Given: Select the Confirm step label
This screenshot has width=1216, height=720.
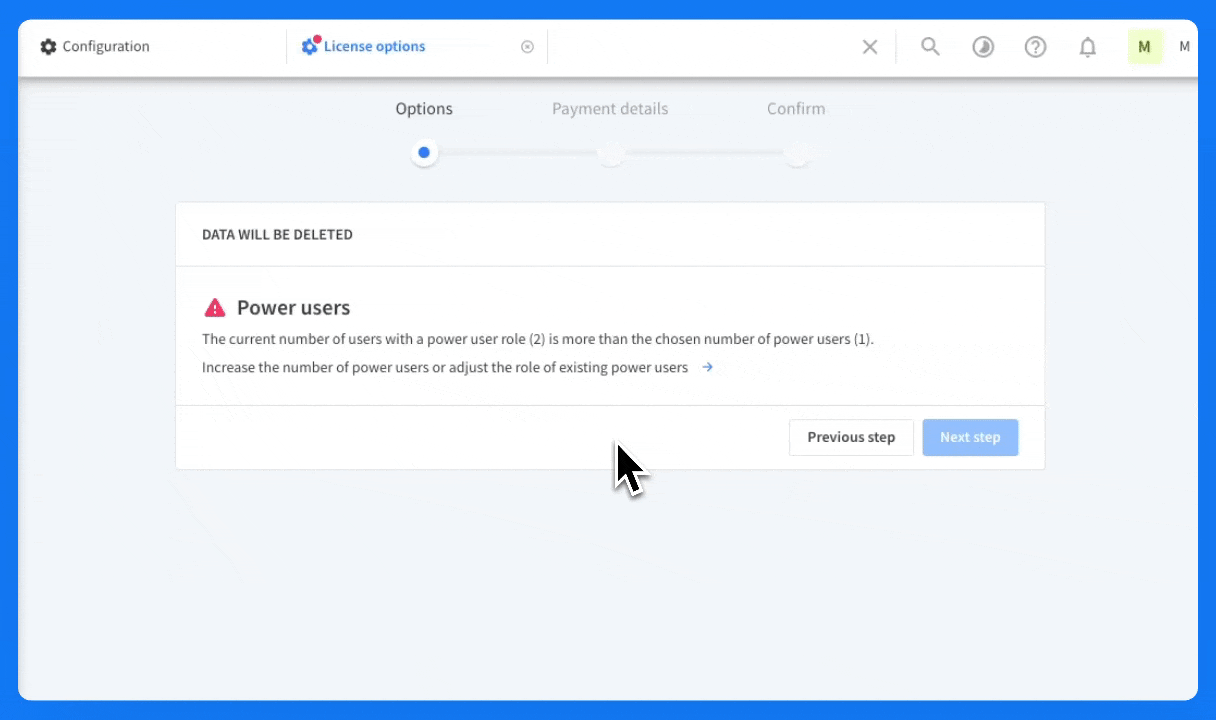Looking at the screenshot, I should (796, 109).
